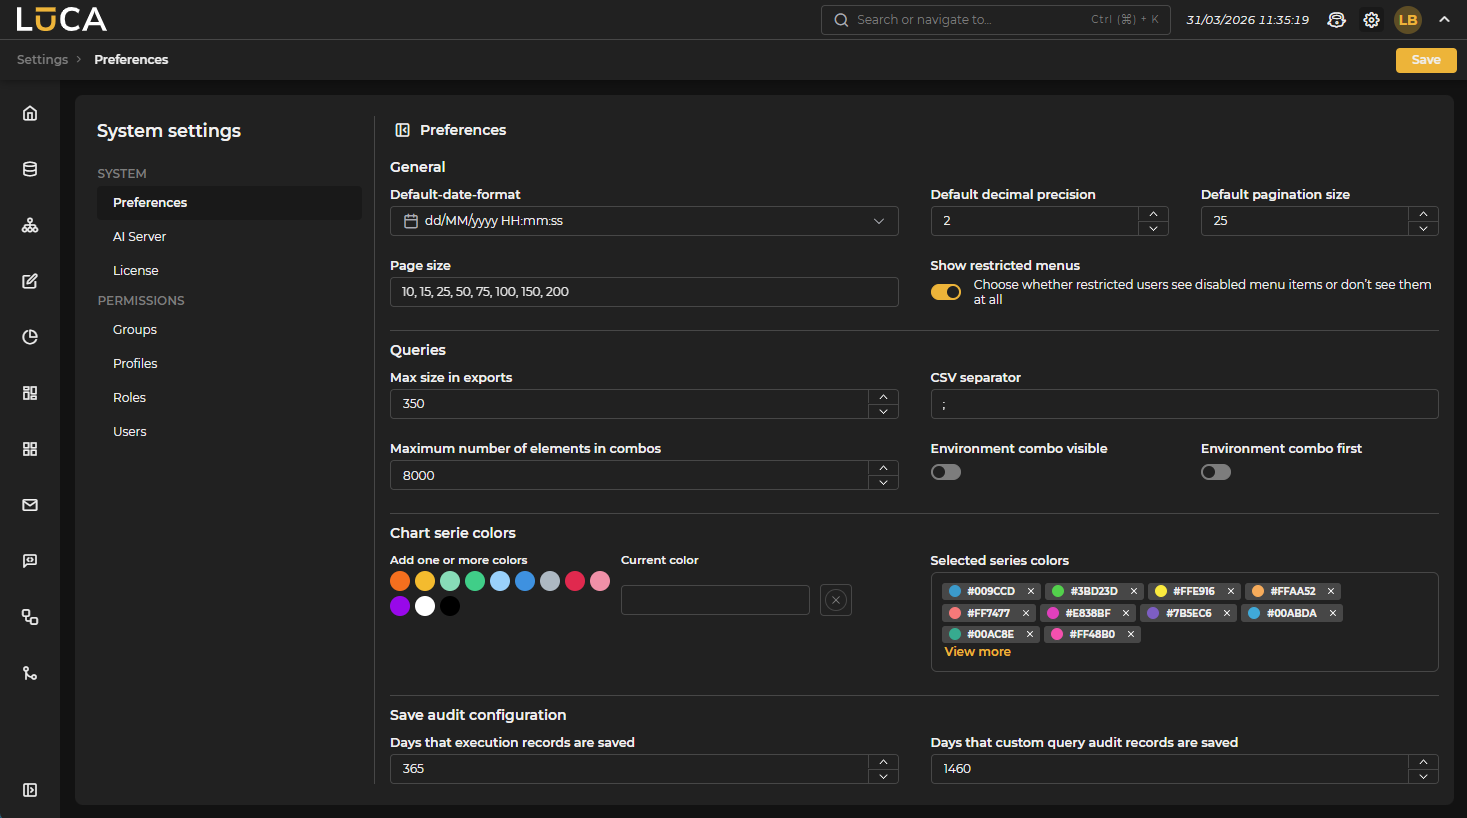Open the org chart sidebar icon
Viewport: 1467px width, 818px height.
(x=30, y=225)
